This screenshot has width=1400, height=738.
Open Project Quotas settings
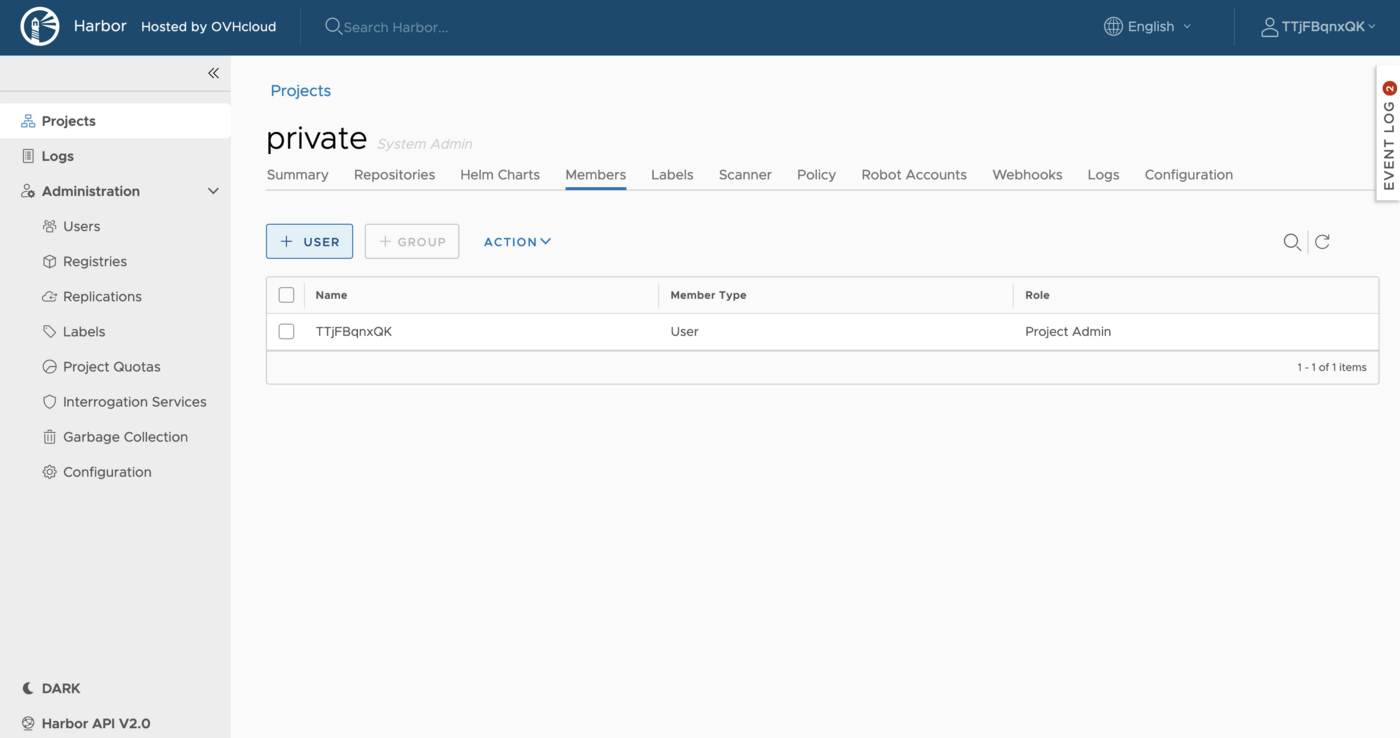pyautogui.click(x=110, y=366)
